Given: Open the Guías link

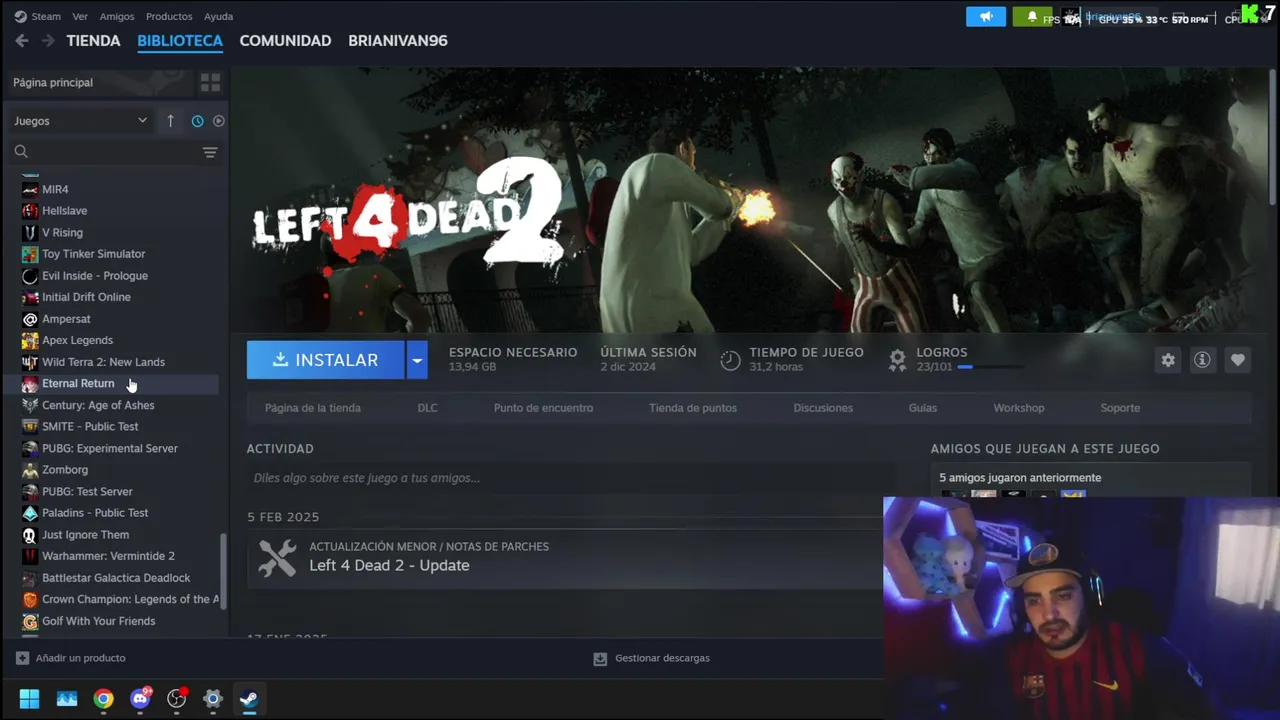Looking at the screenshot, I should (923, 408).
